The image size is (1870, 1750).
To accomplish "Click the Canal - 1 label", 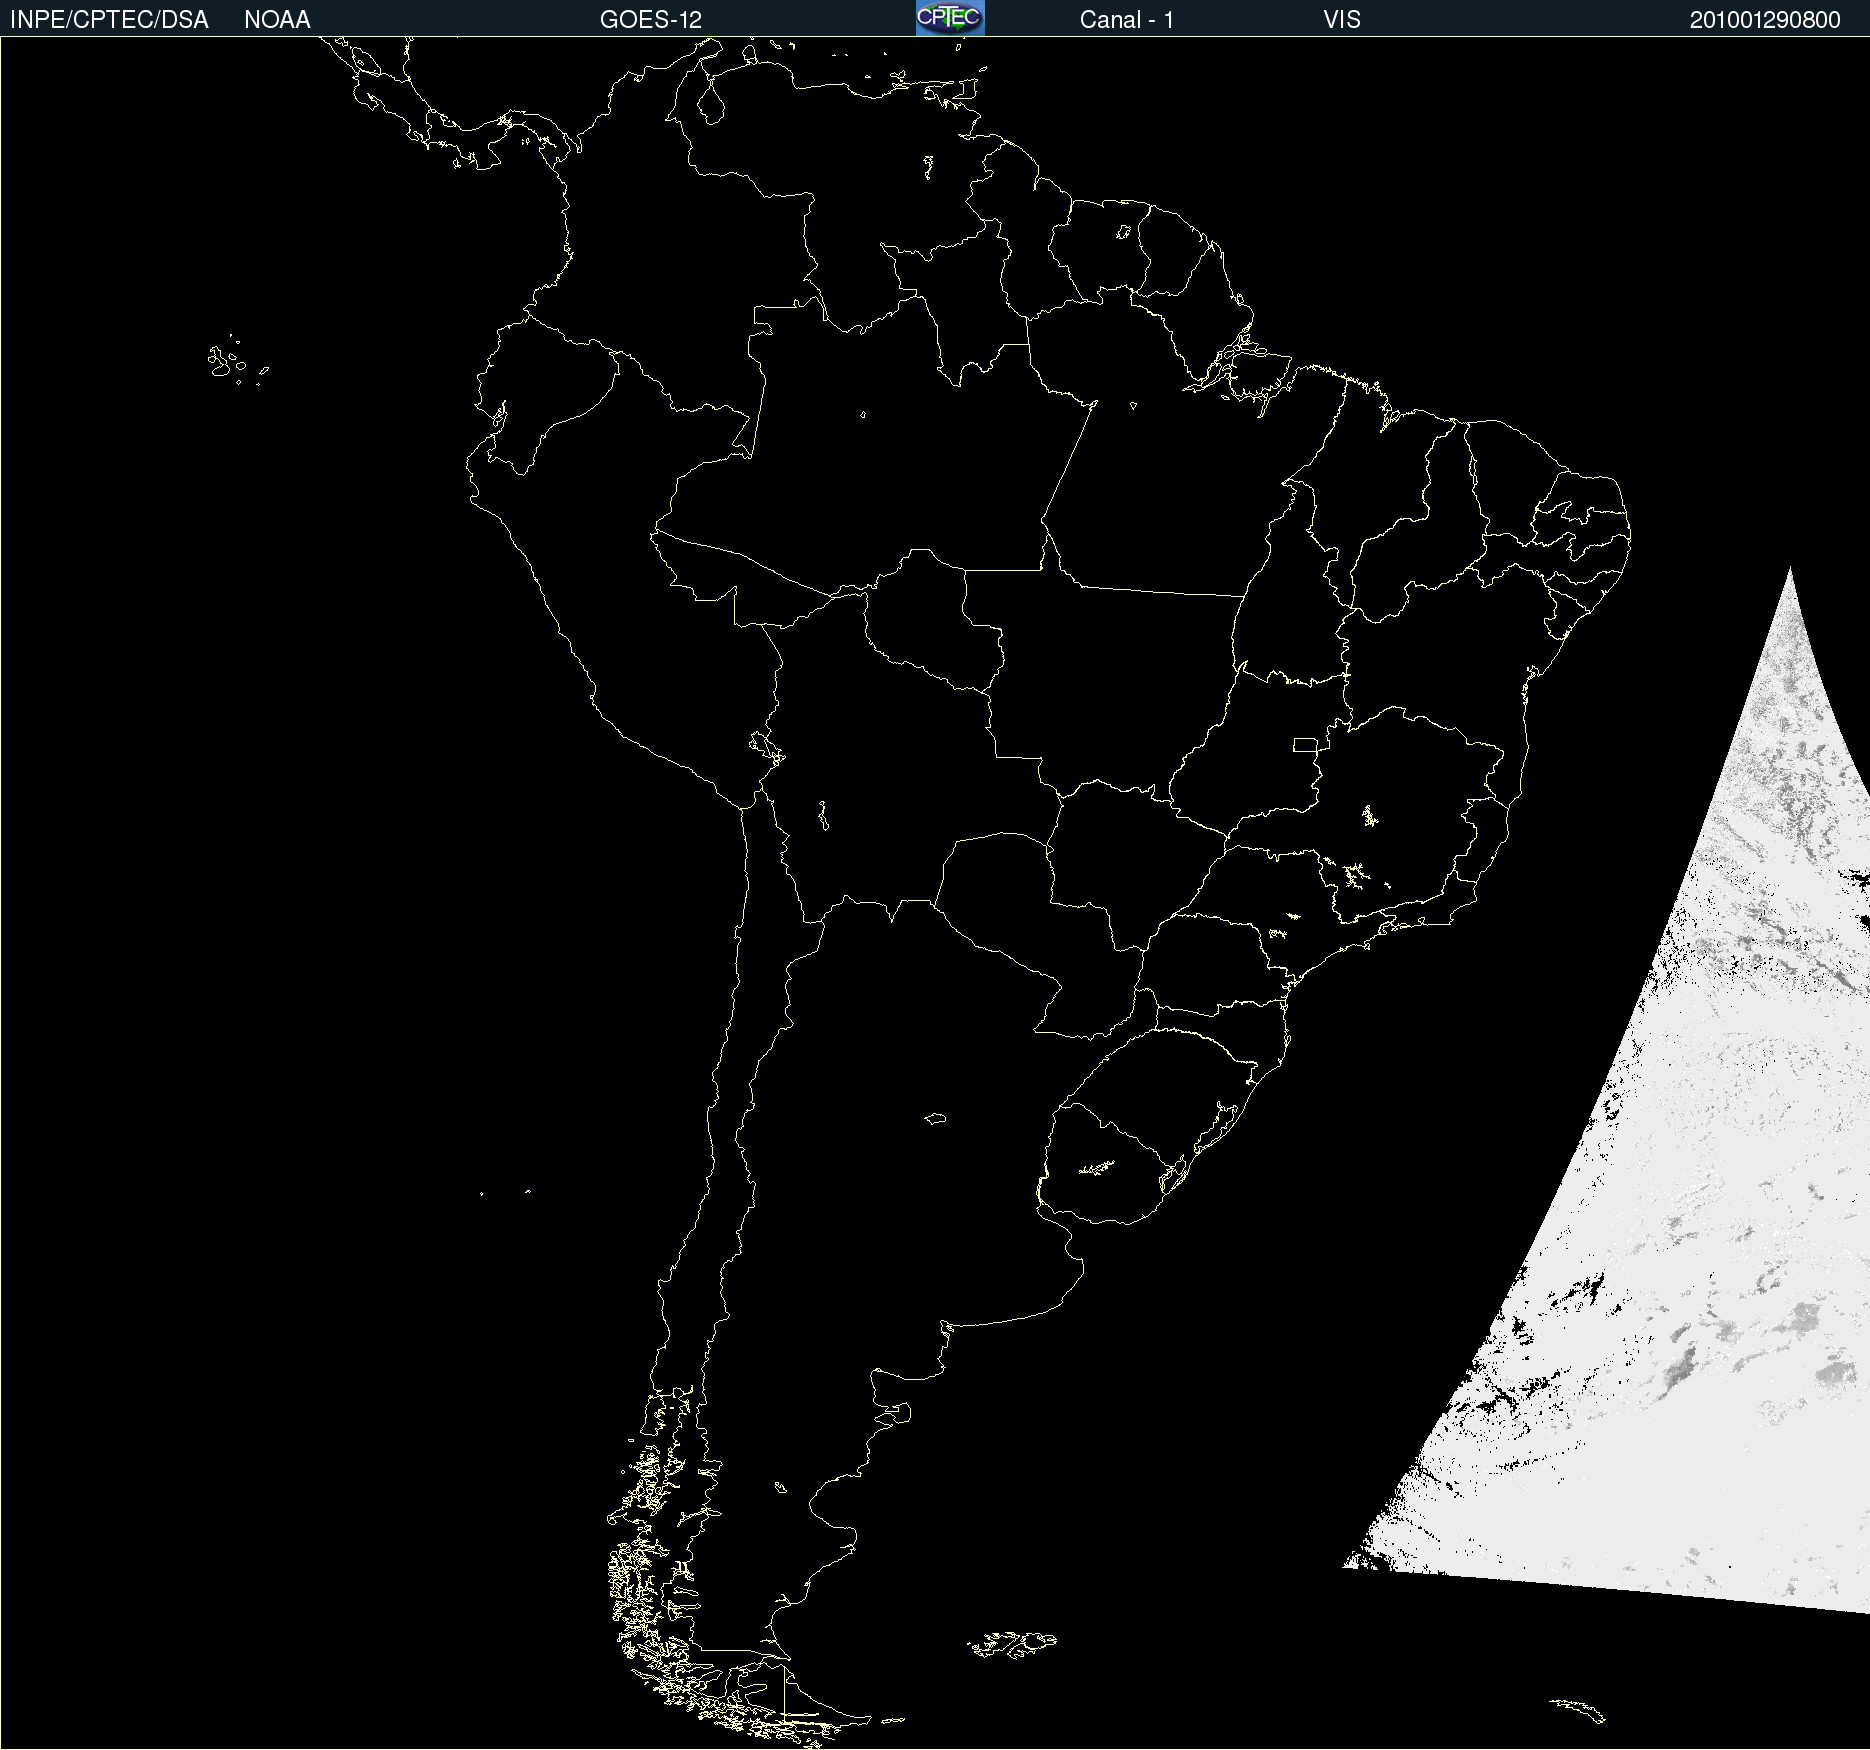I will (1127, 20).
